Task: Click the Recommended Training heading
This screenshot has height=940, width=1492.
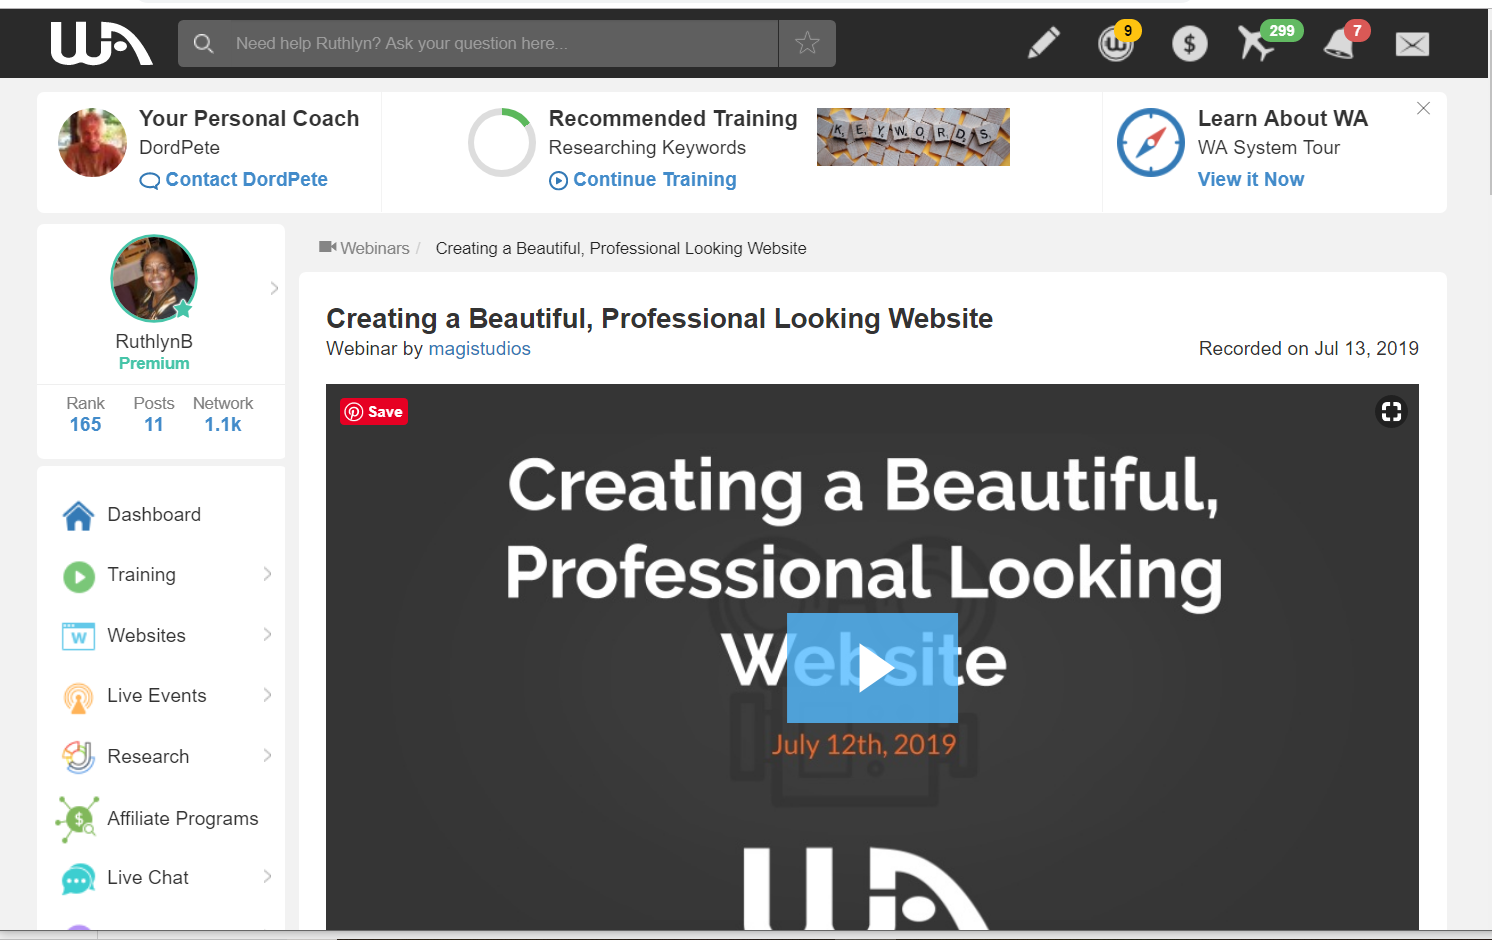Action: click(x=673, y=119)
